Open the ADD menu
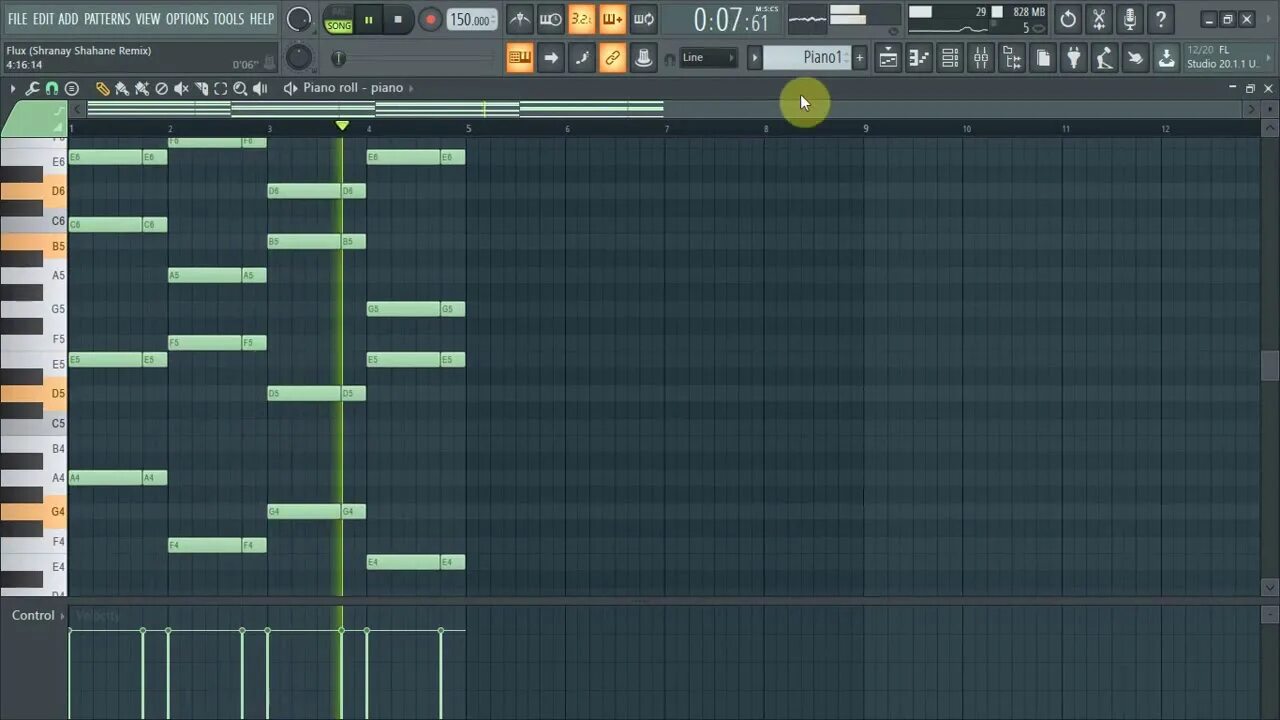The width and height of the screenshot is (1280, 720). [68, 19]
